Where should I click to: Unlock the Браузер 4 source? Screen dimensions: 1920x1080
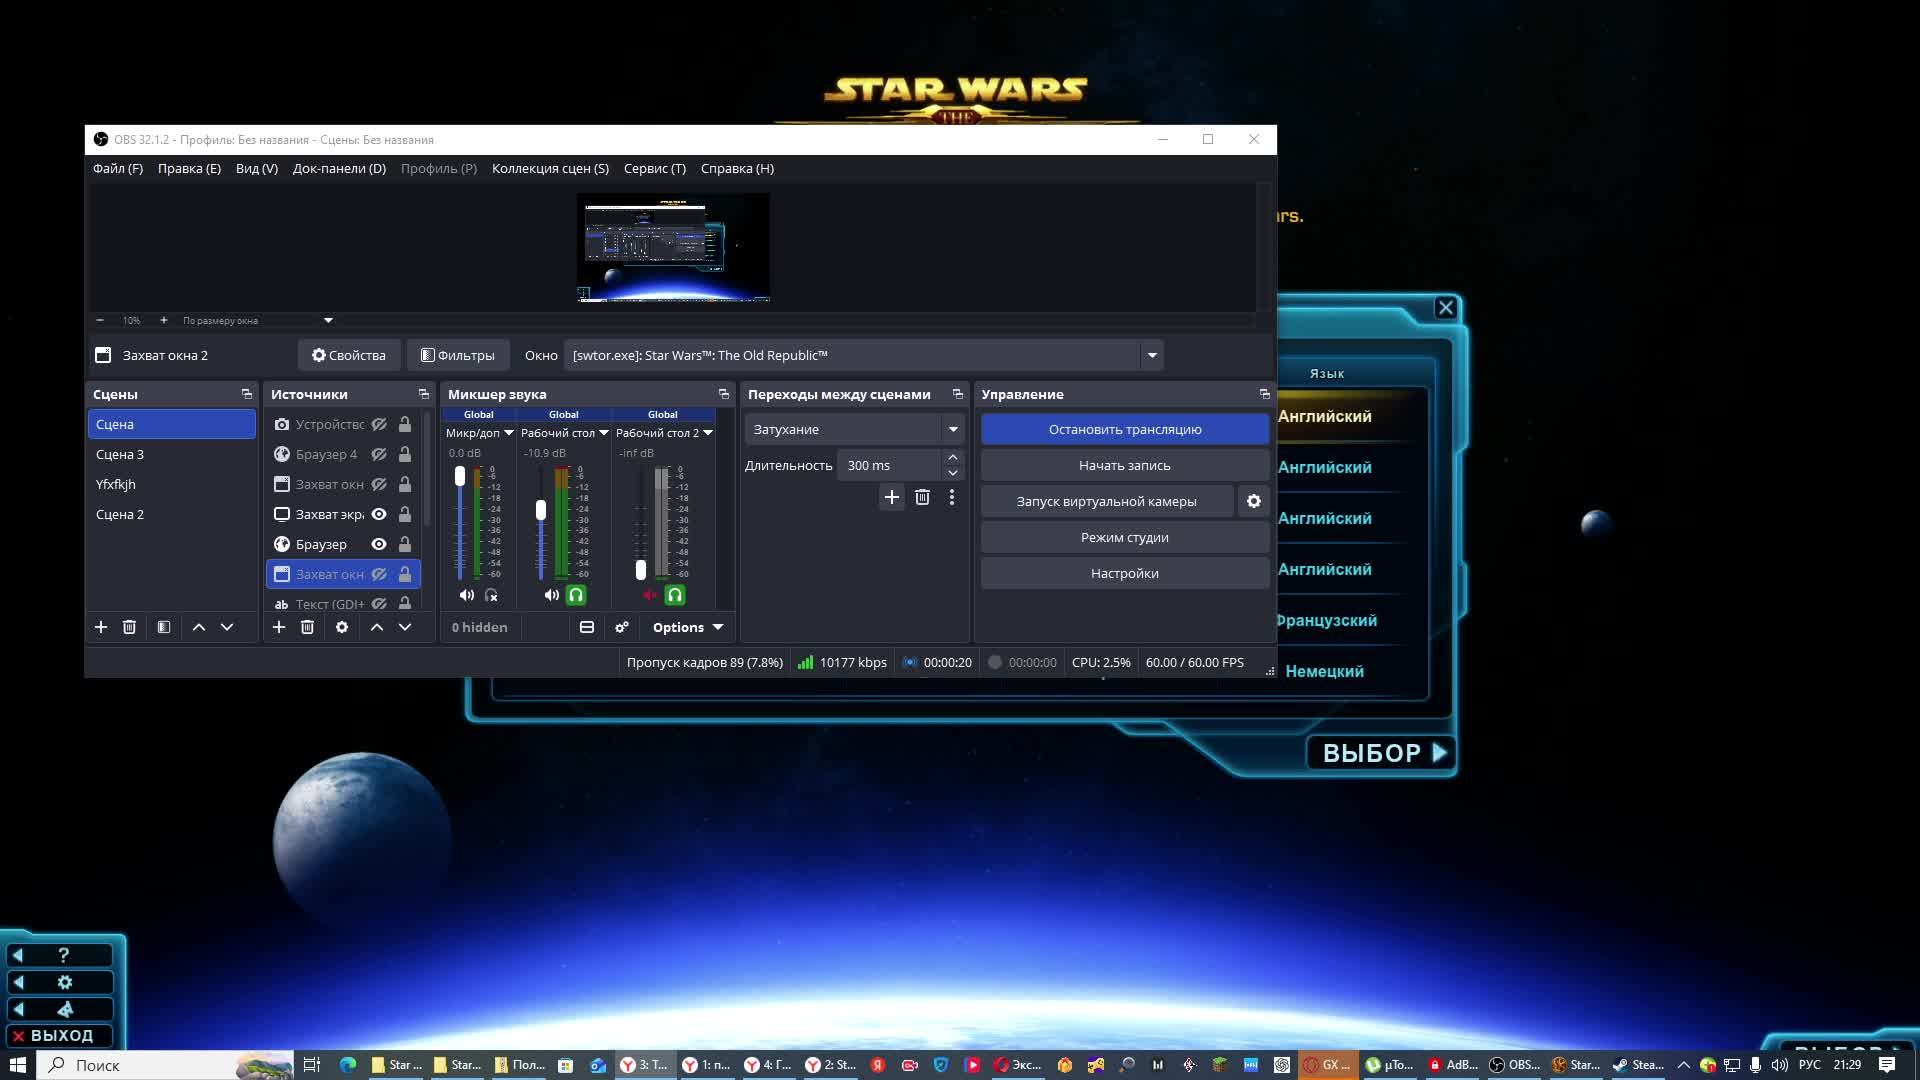(405, 454)
